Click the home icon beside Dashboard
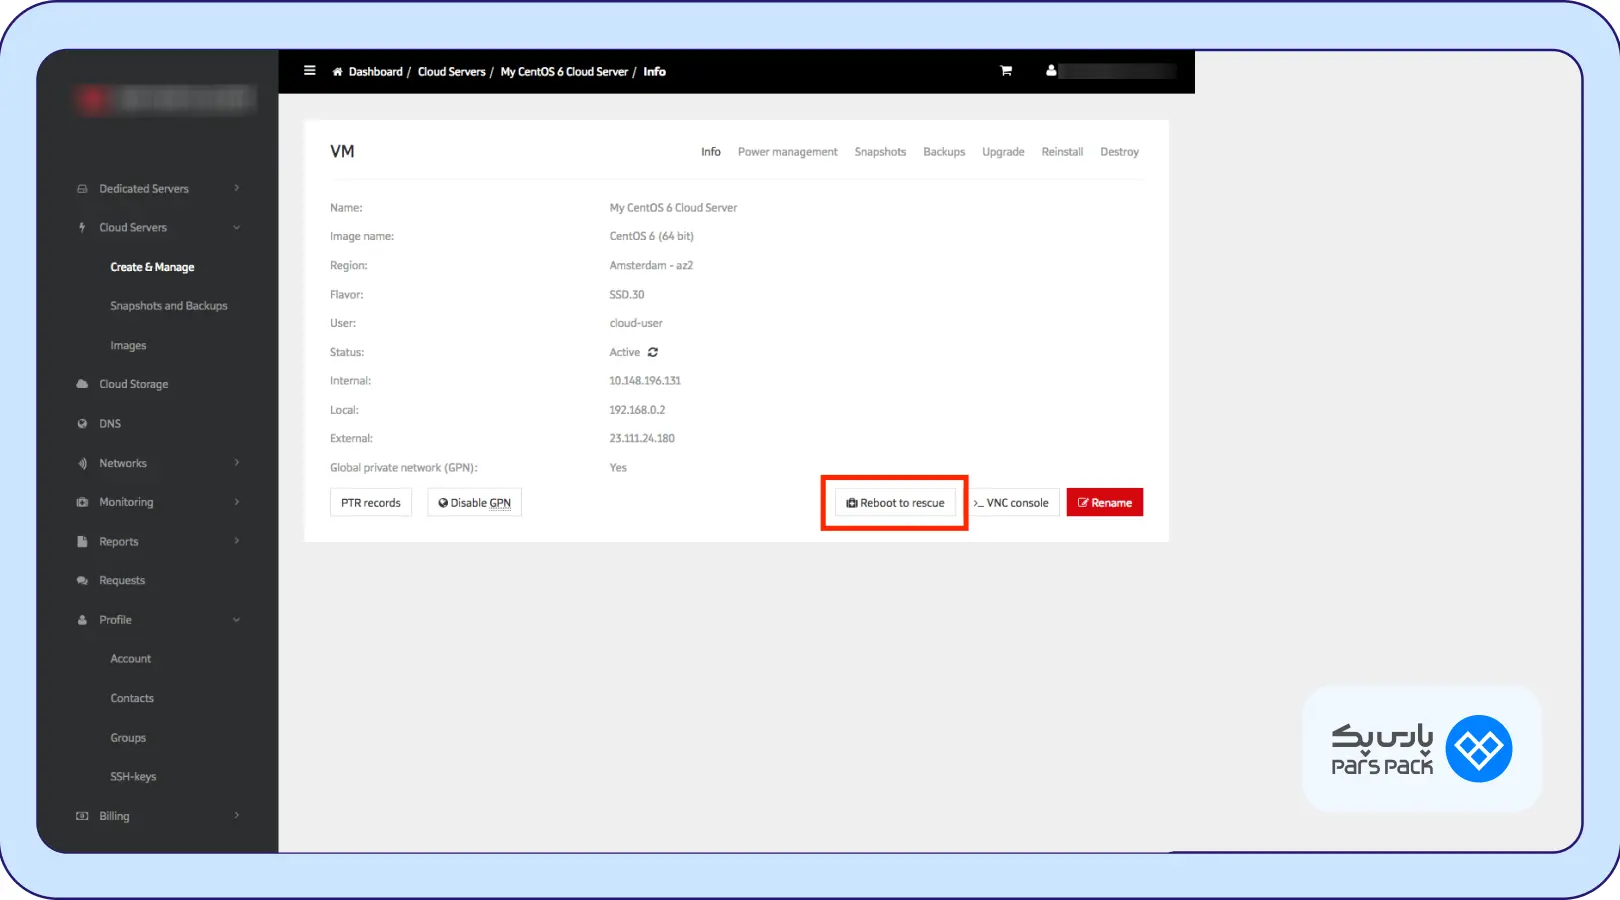The image size is (1620, 900). 338,72
